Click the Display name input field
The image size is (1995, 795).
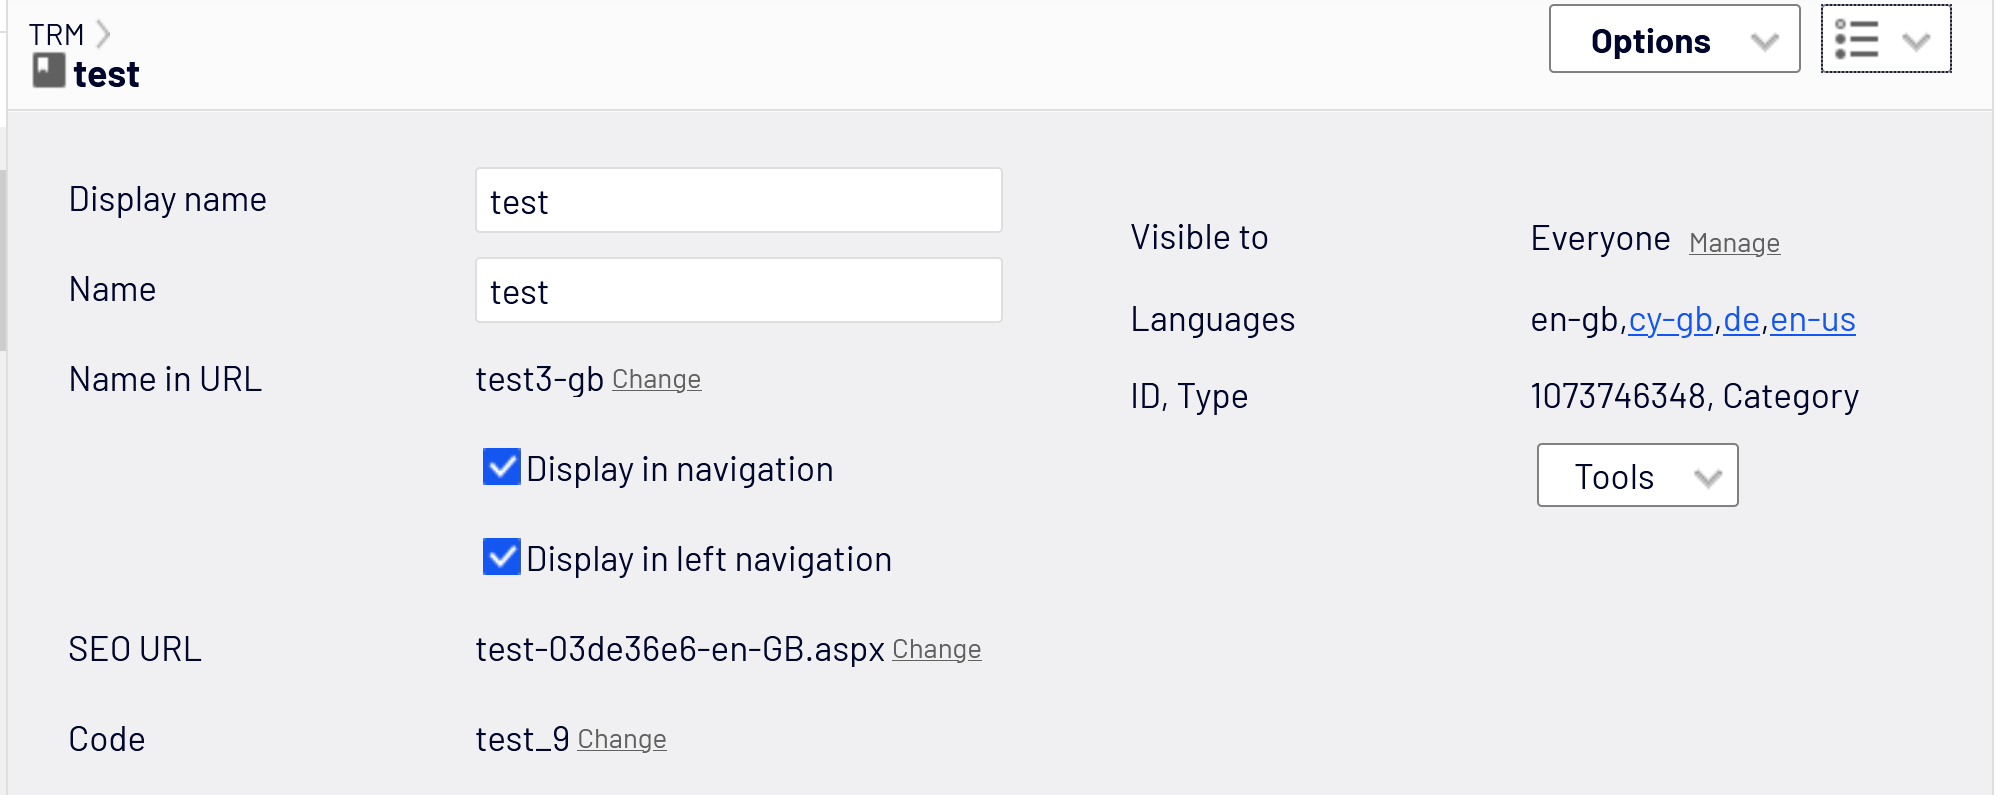click(738, 201)
